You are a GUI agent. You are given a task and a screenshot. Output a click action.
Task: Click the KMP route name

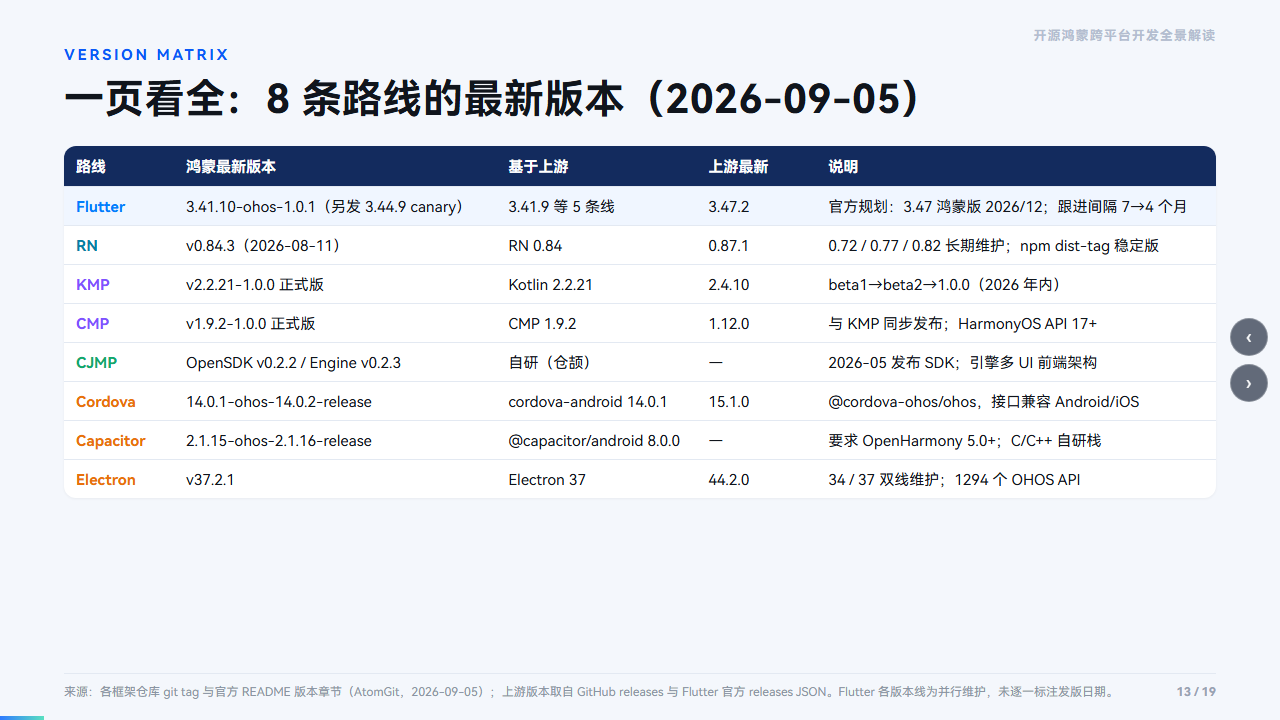click(x=93, y=285)
